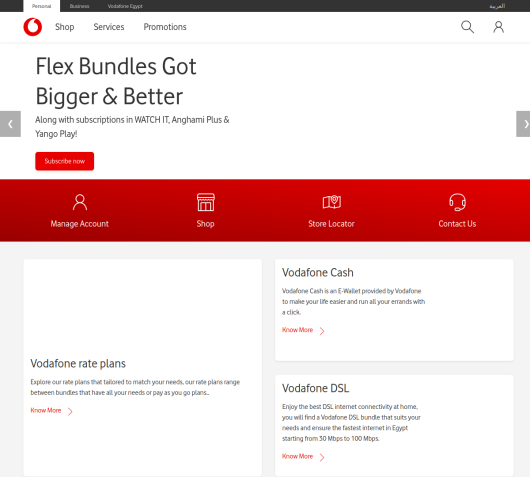Advance to next carousel slide arrow
Screen dimensions: 530x477
(523, 124)
